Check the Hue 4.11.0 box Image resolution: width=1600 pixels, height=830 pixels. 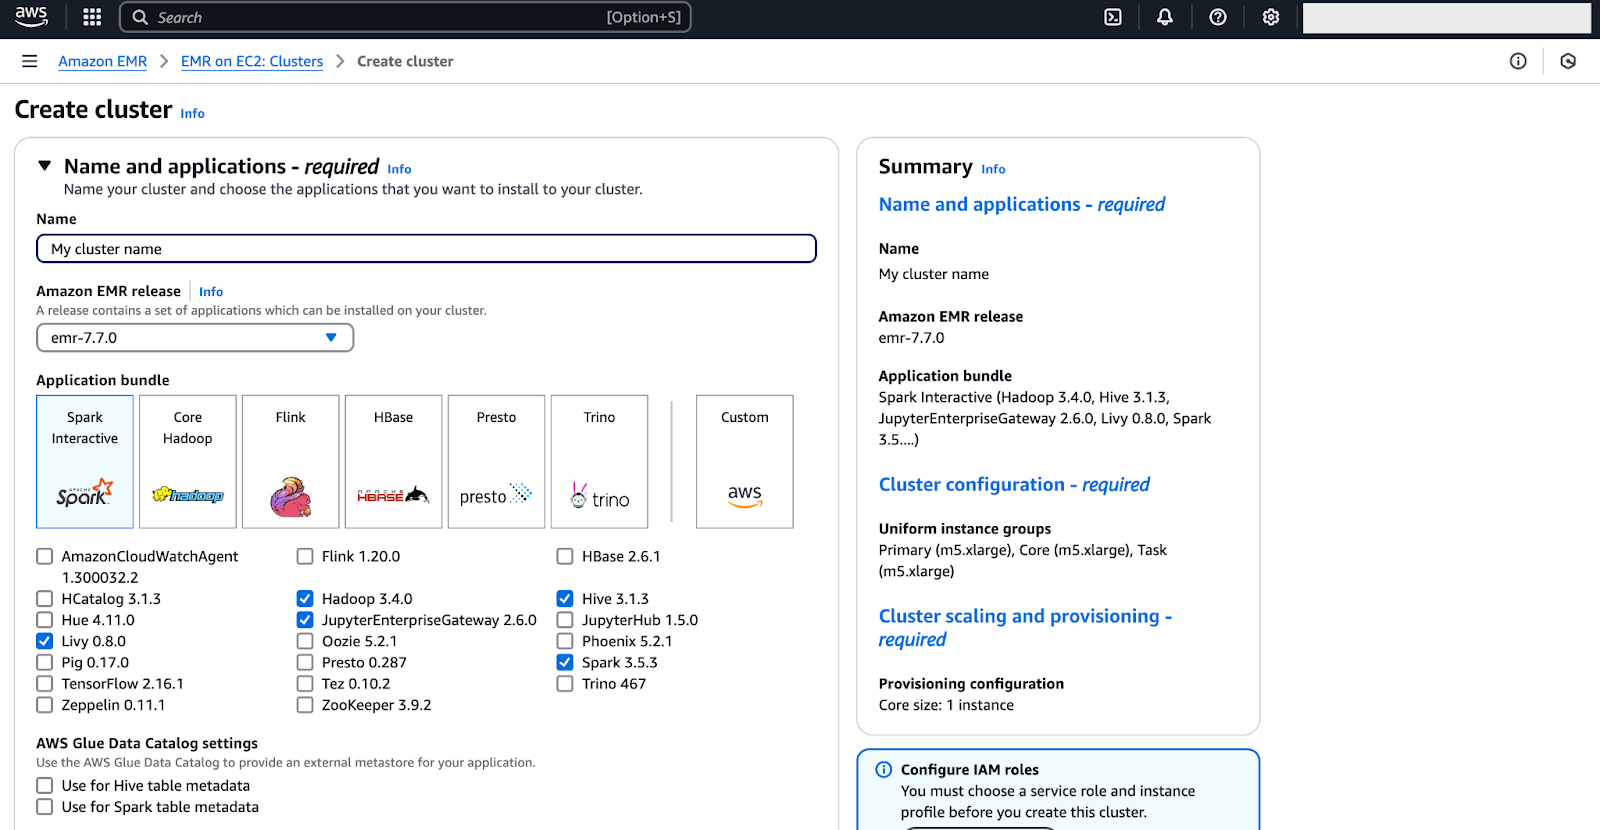coord(45,620)
